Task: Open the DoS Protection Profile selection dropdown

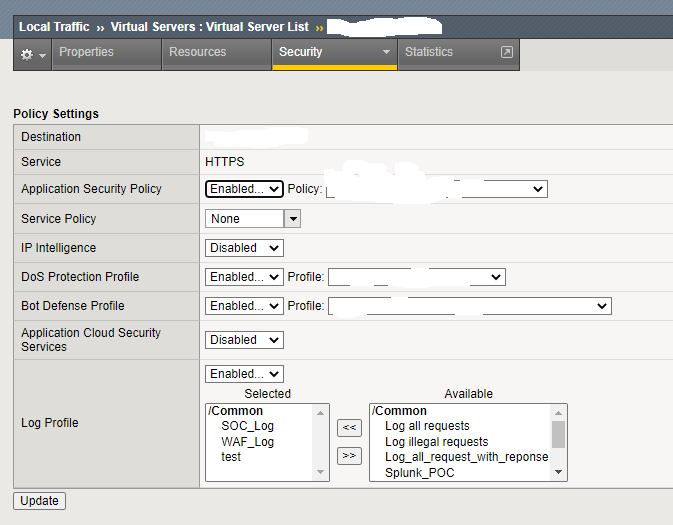Action: coord(416,277)
